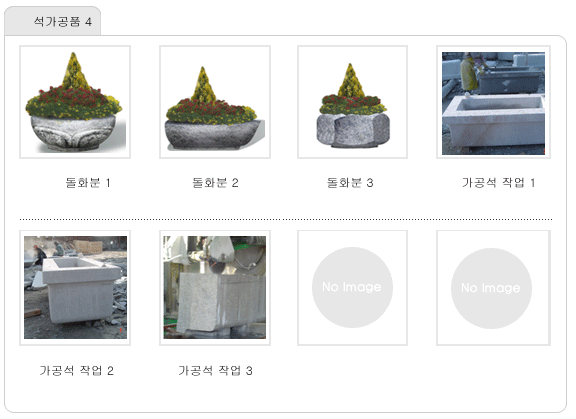Click the yellow cone shrub in 돌화분 1
This screenshot has height=419, width=576.
[x=75, y=72]
